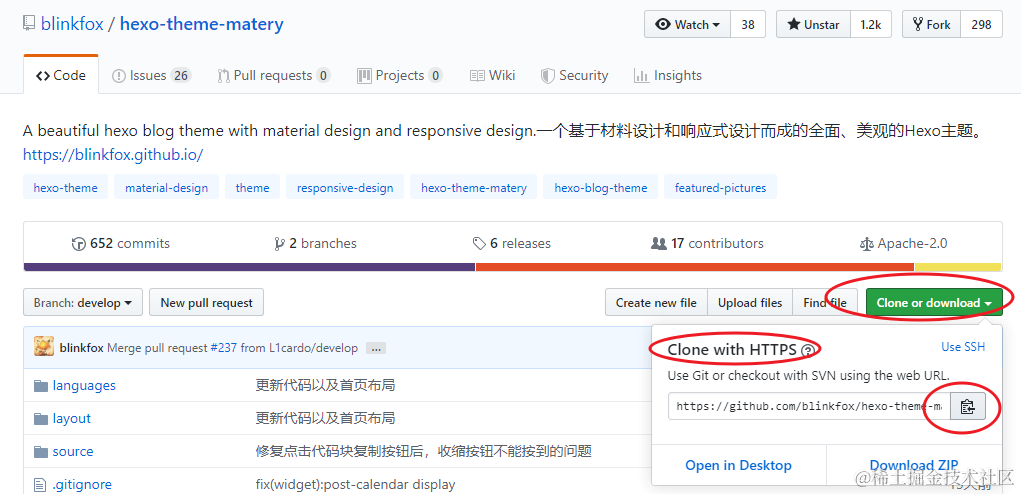
Task: Click the layout folder icon
Action: coord(41,419)
